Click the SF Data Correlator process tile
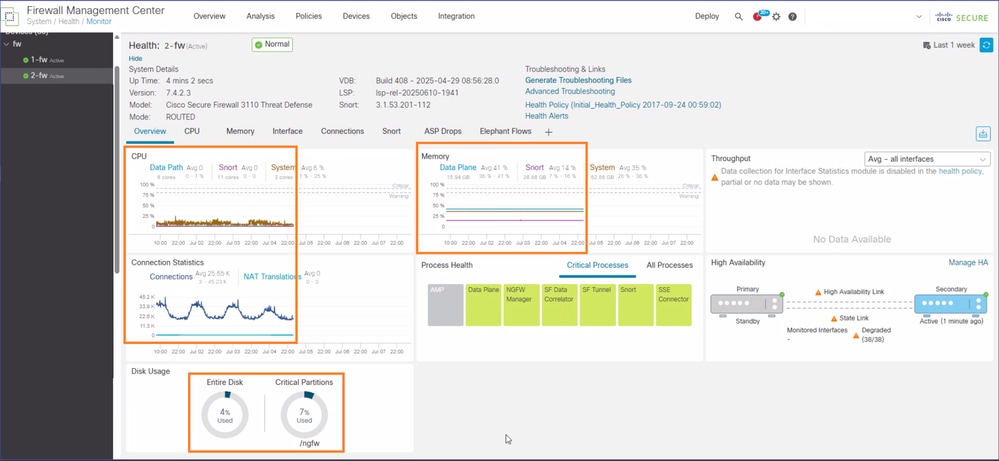Screen dimensions: 999x461 559,305
